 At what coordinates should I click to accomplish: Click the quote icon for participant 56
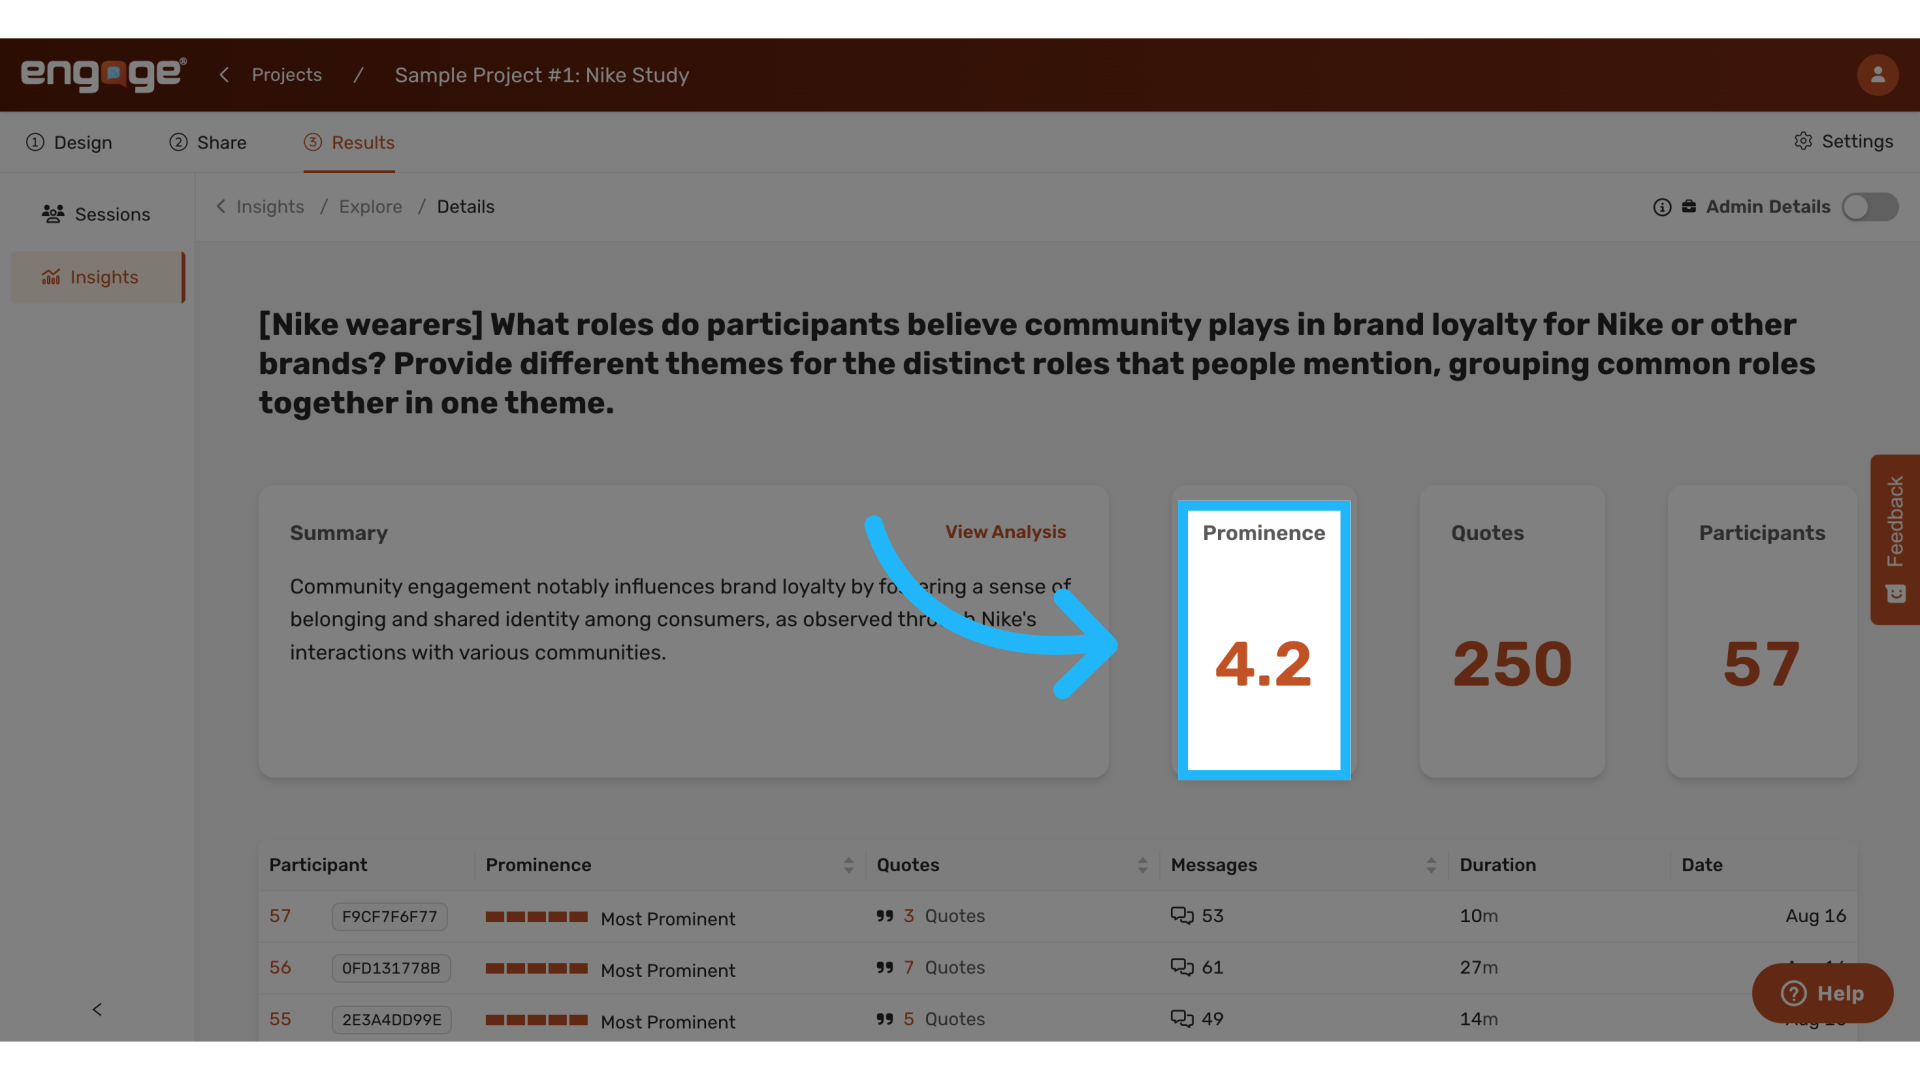[x=885, y=968]
